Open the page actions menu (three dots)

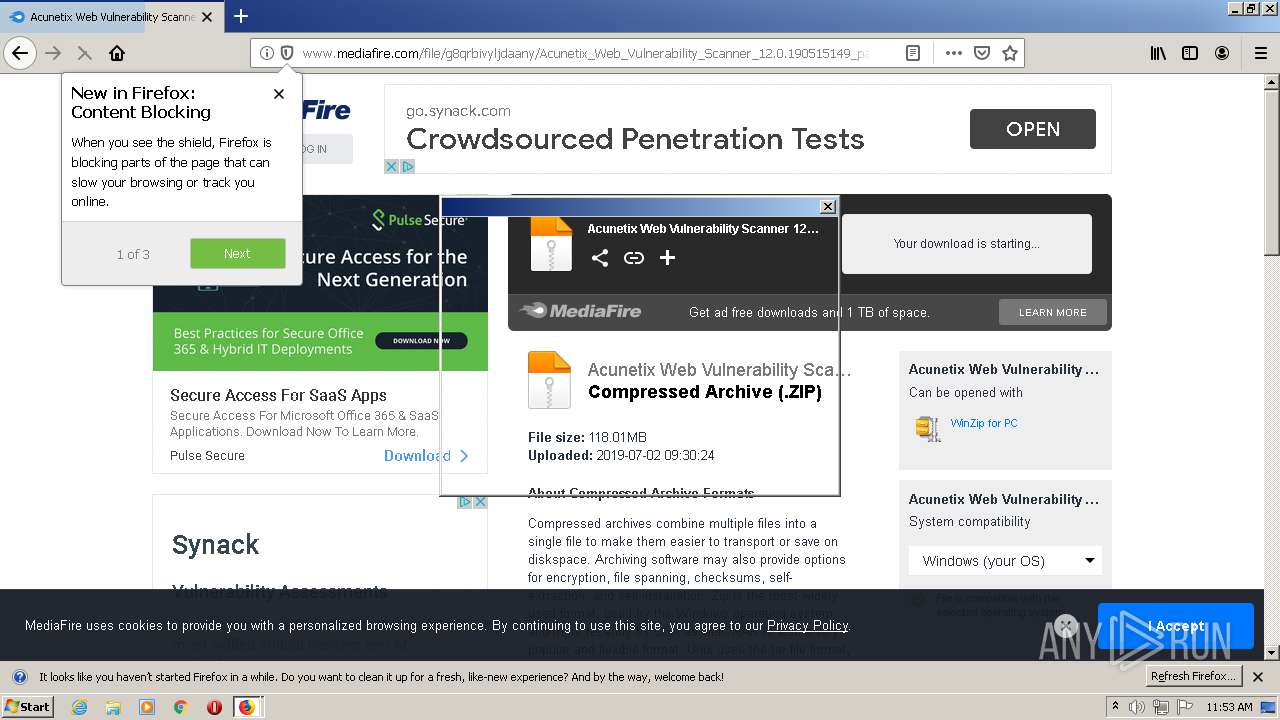[x=954, y=53]
